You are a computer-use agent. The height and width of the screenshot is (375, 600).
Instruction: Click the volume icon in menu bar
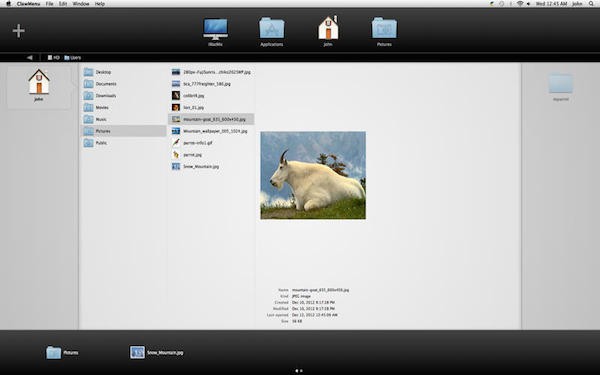click(x=528, y=4)
